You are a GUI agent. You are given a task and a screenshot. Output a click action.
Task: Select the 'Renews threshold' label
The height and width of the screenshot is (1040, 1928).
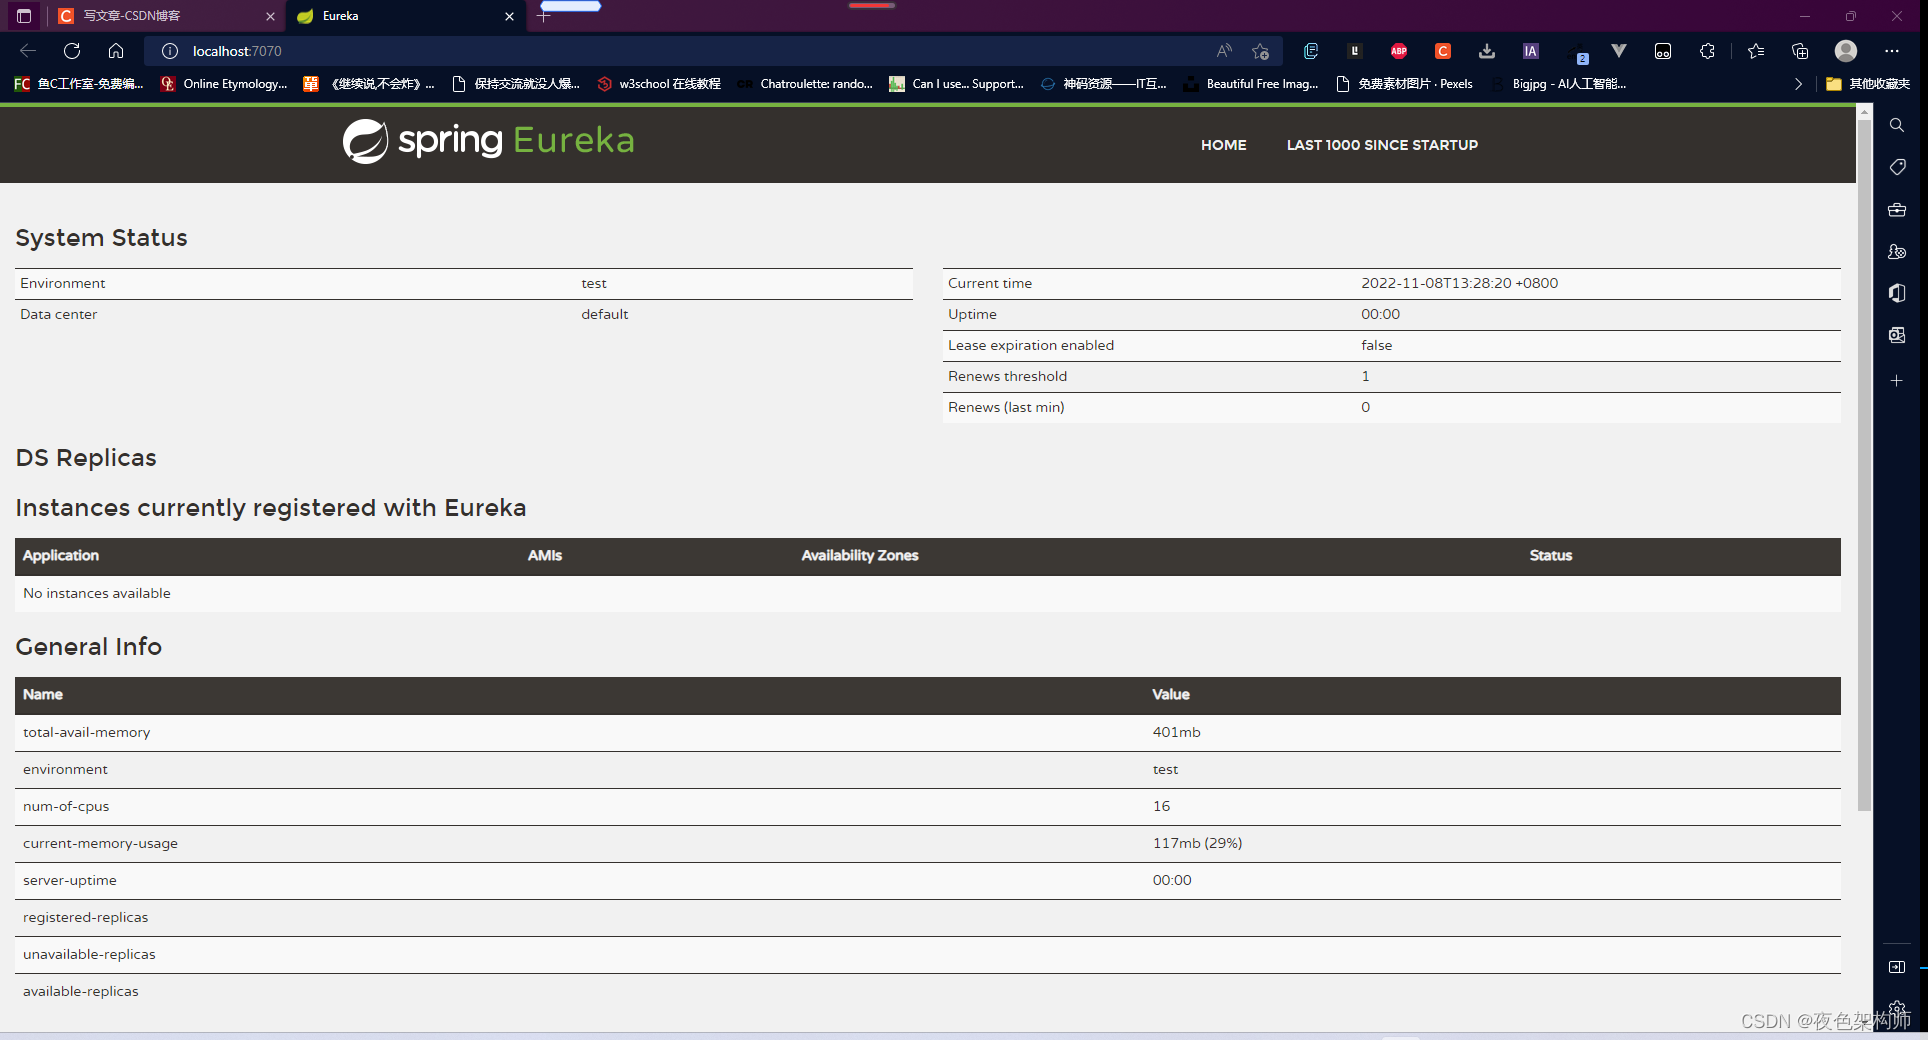(x=1007, y=376)
